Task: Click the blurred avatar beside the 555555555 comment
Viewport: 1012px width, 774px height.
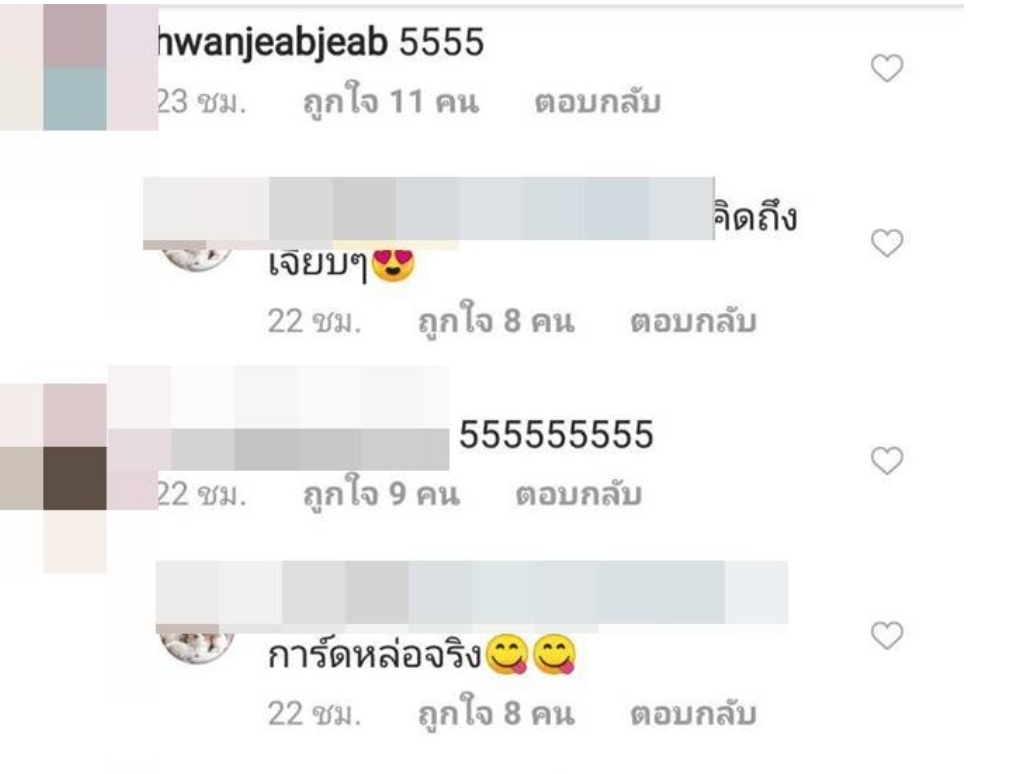Action: tap(79, 447)
